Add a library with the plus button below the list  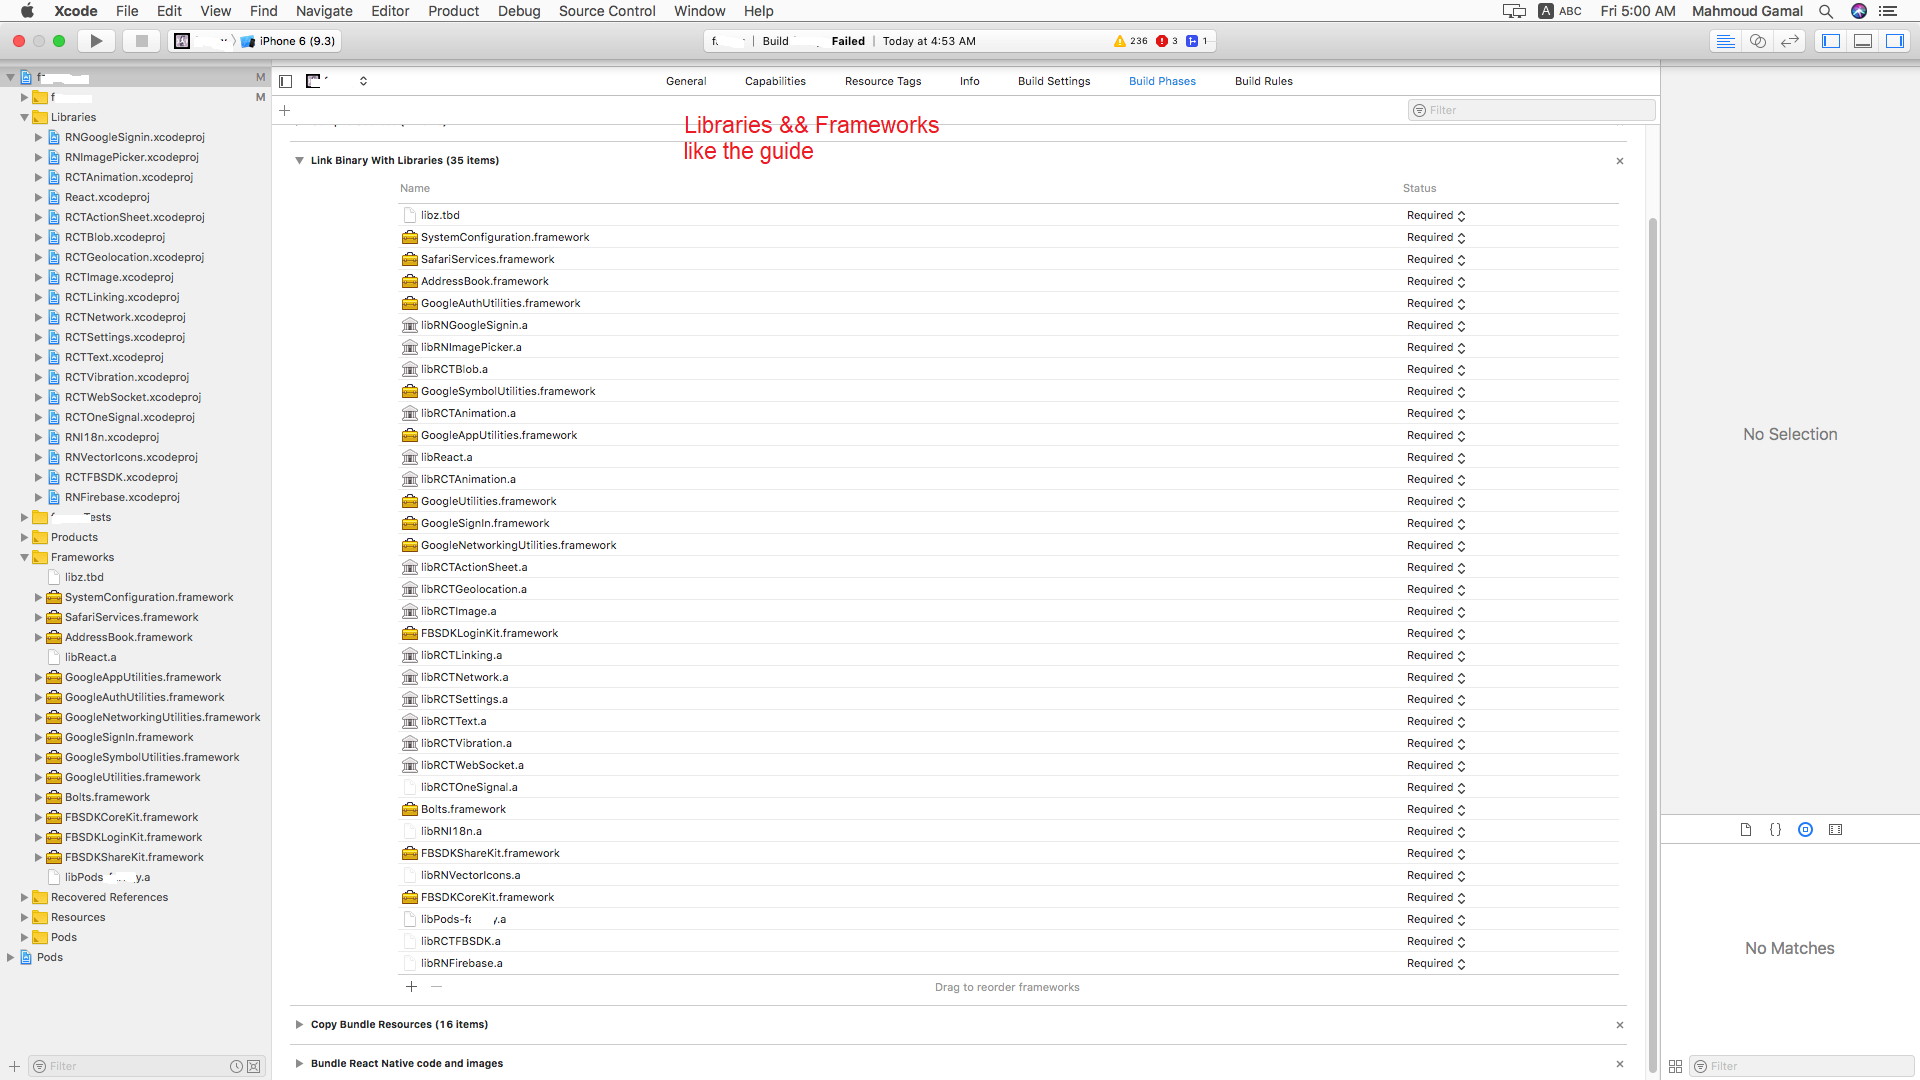click(x=411, y=986)
